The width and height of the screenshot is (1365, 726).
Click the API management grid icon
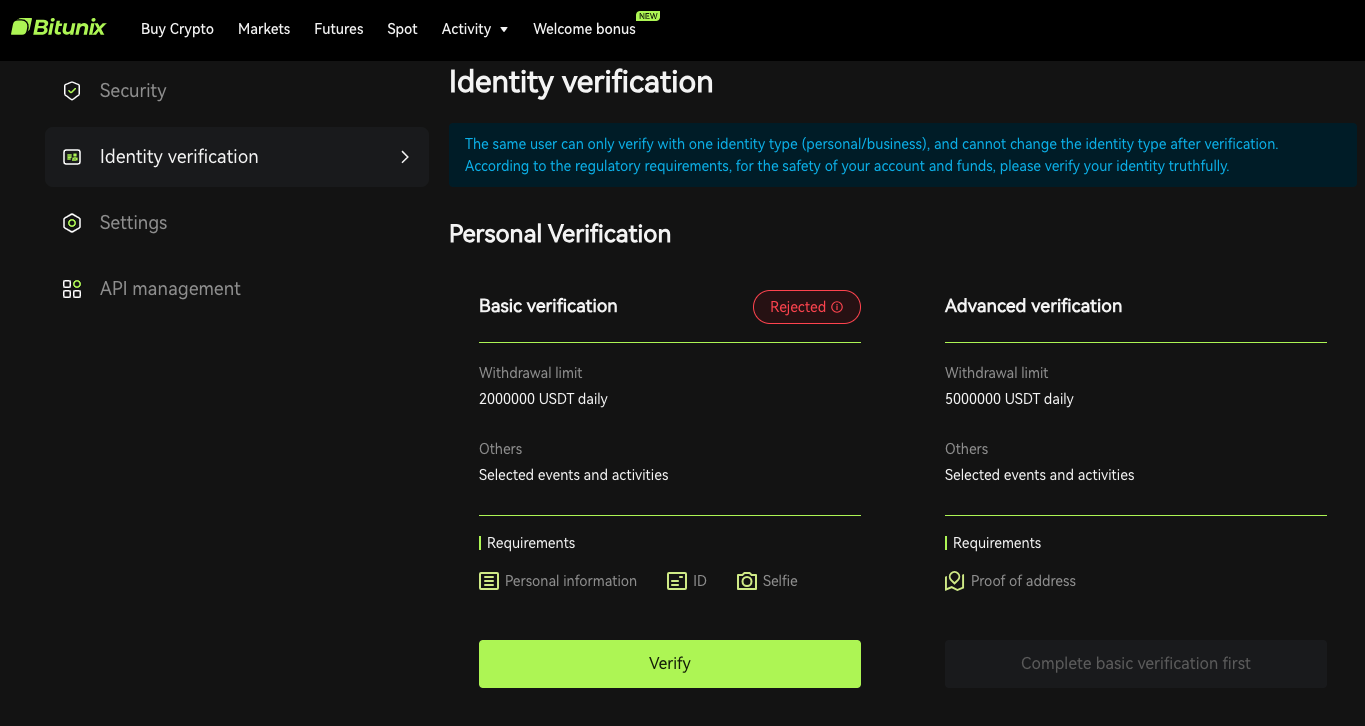pos(71,288)
